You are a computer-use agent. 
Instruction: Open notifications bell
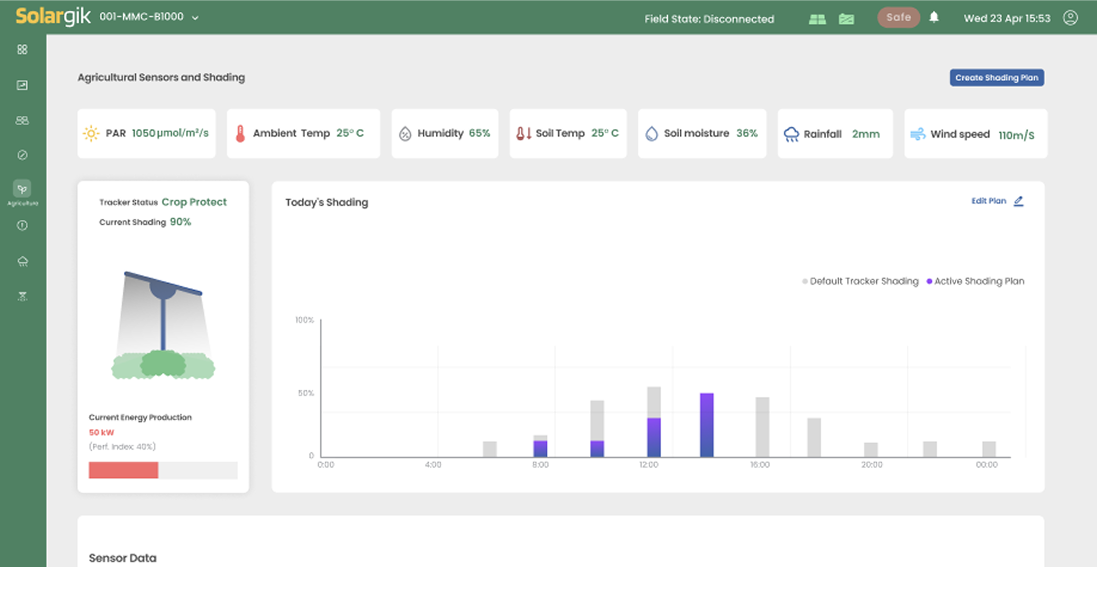(x=934, y=17)
